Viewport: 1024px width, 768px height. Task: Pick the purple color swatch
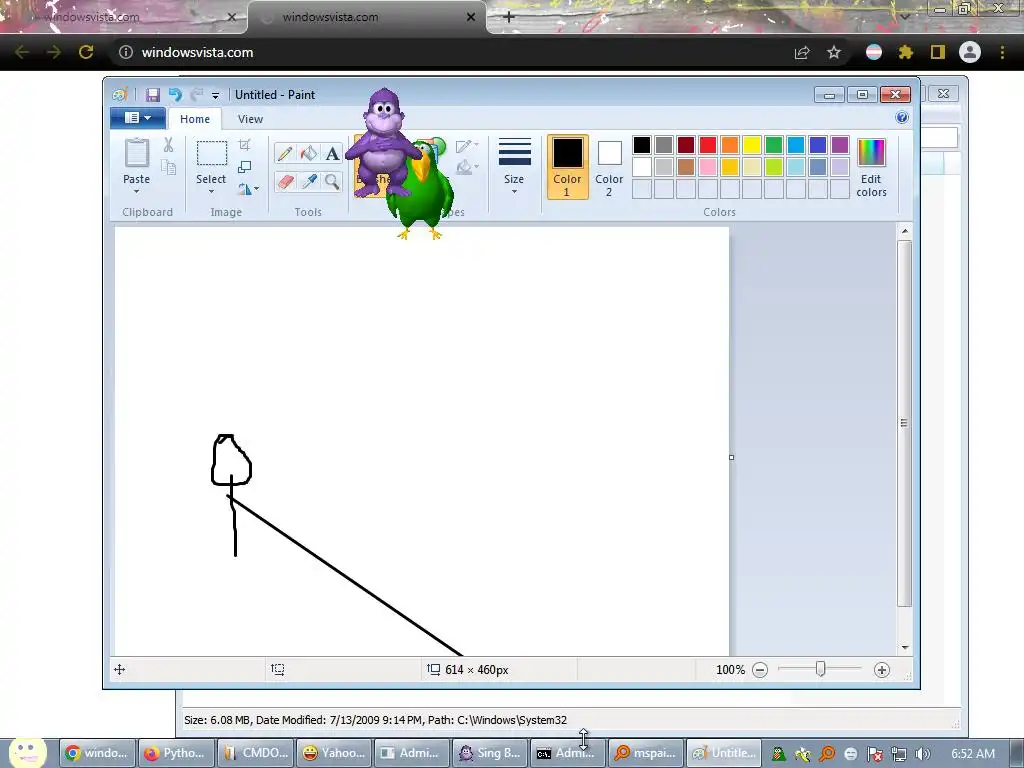point(840,145)
